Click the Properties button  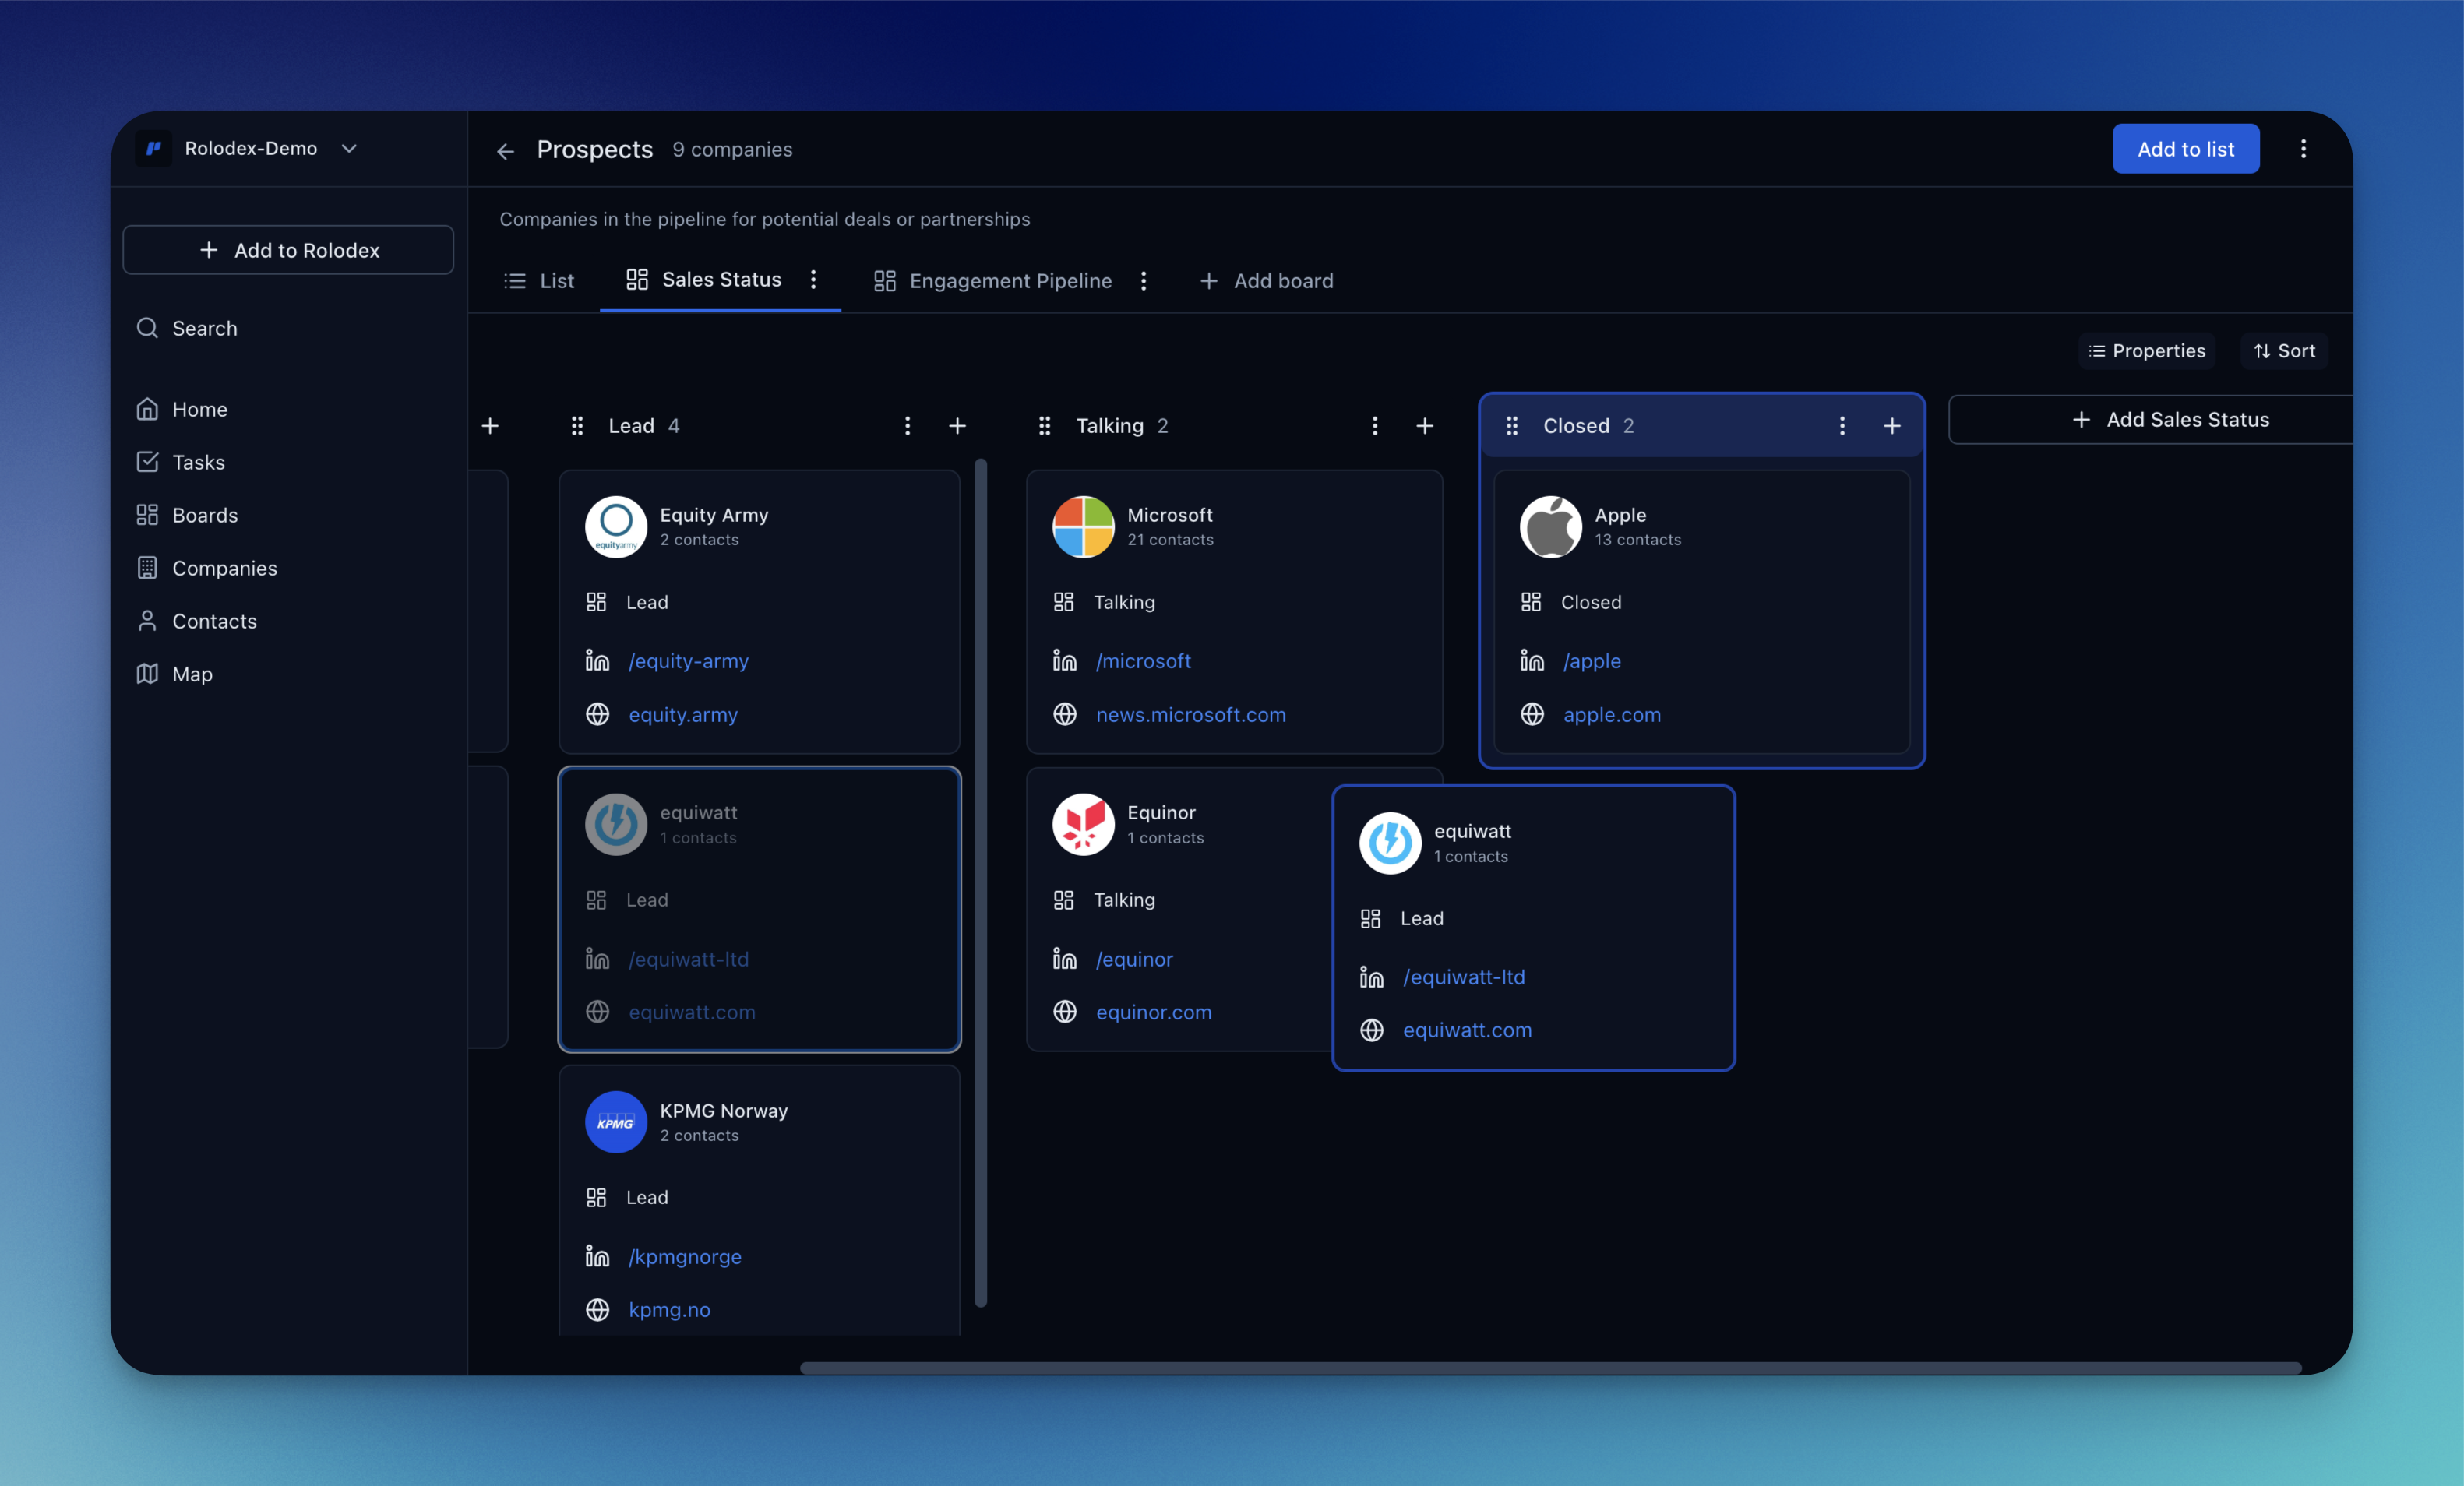point(2146,351)
